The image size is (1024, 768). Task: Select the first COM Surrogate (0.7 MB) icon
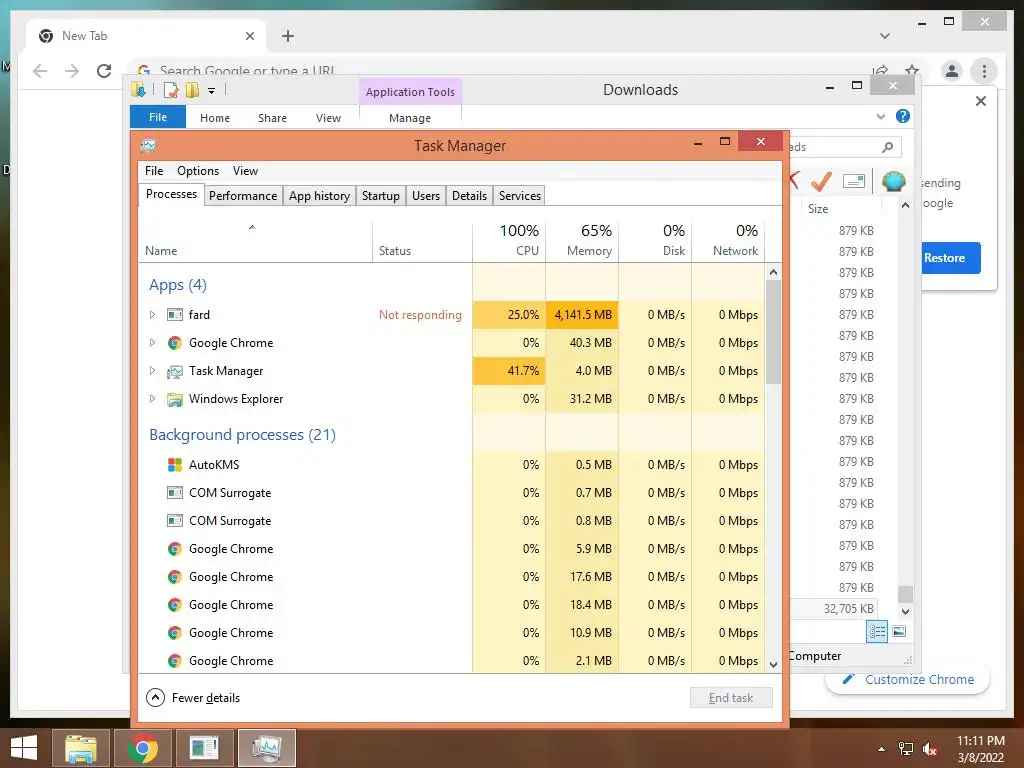click(174, 493)
